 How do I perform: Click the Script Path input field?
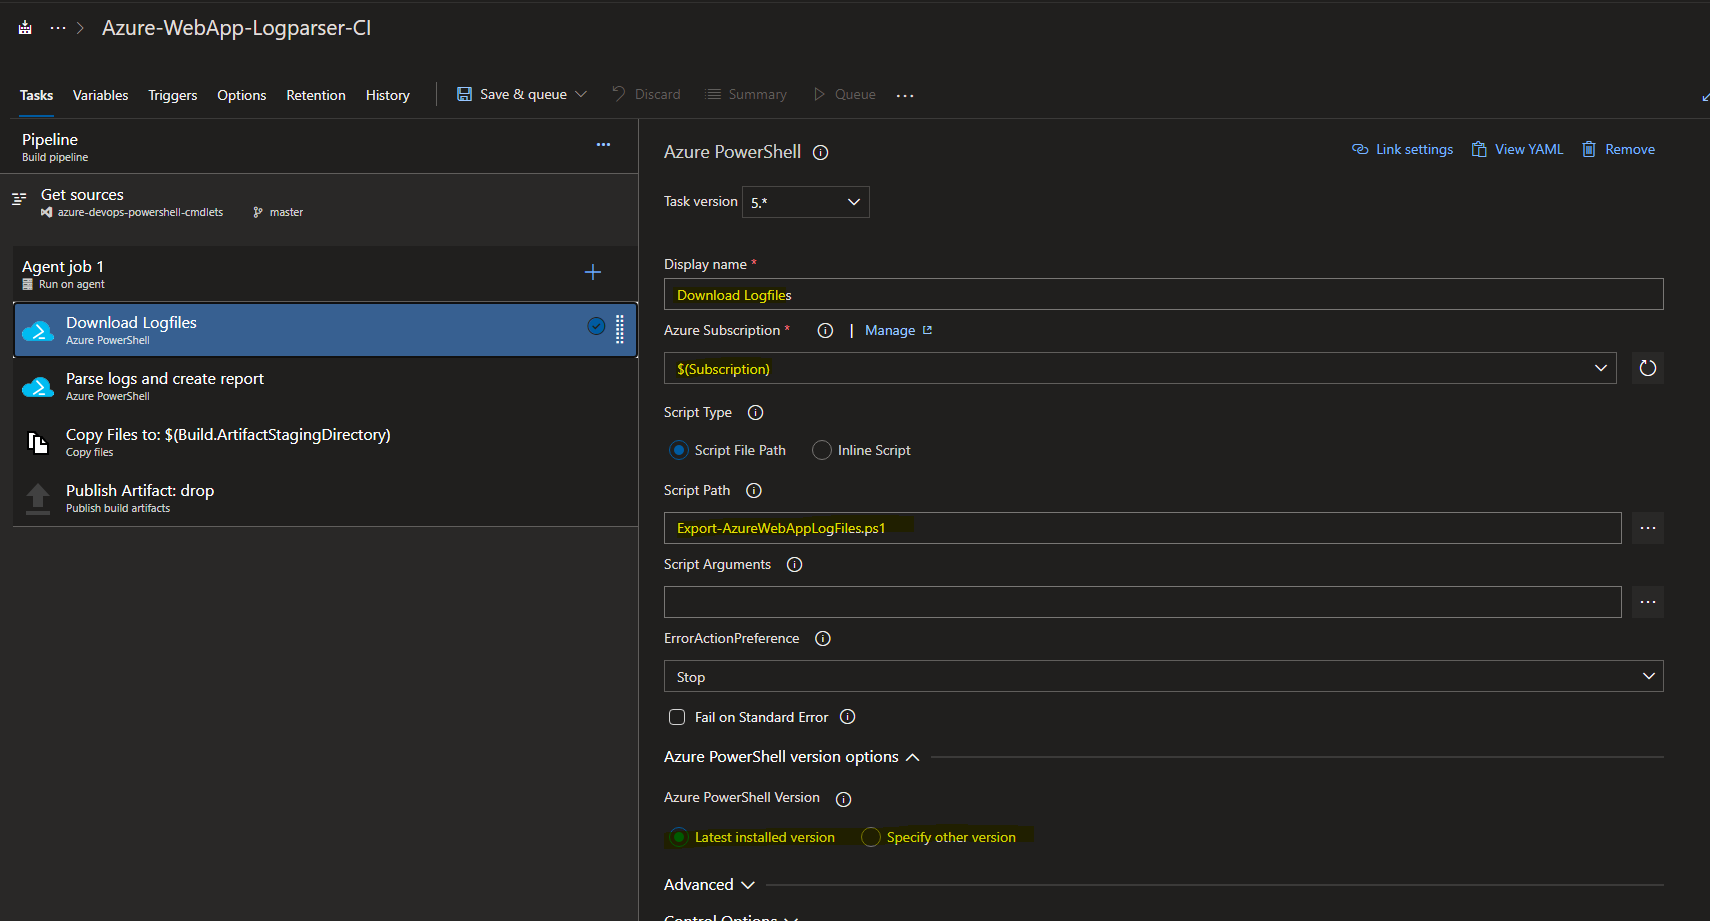coord(1142,528)
